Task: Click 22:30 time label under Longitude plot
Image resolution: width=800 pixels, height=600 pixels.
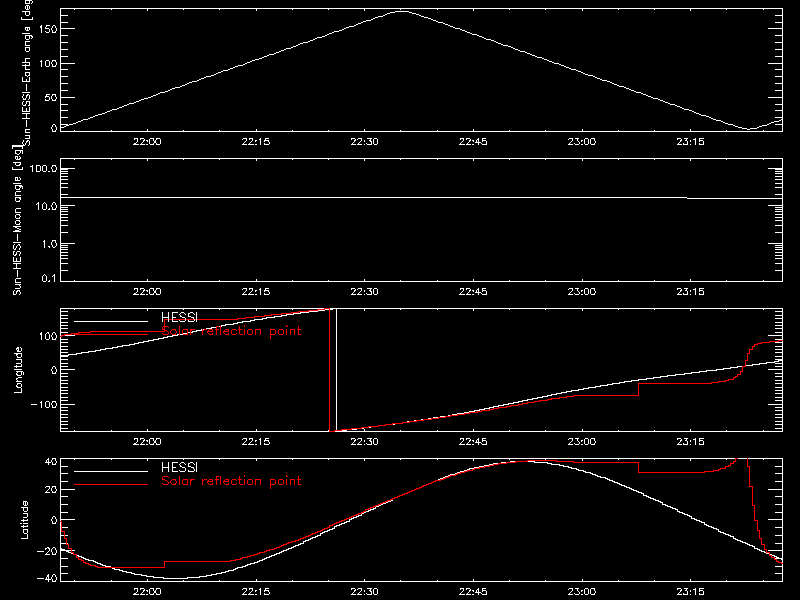Action: 364,442
